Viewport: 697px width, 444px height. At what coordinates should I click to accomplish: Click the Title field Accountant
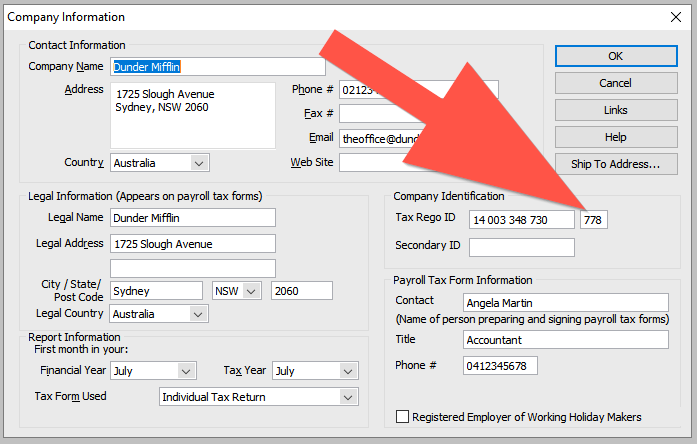566,340
